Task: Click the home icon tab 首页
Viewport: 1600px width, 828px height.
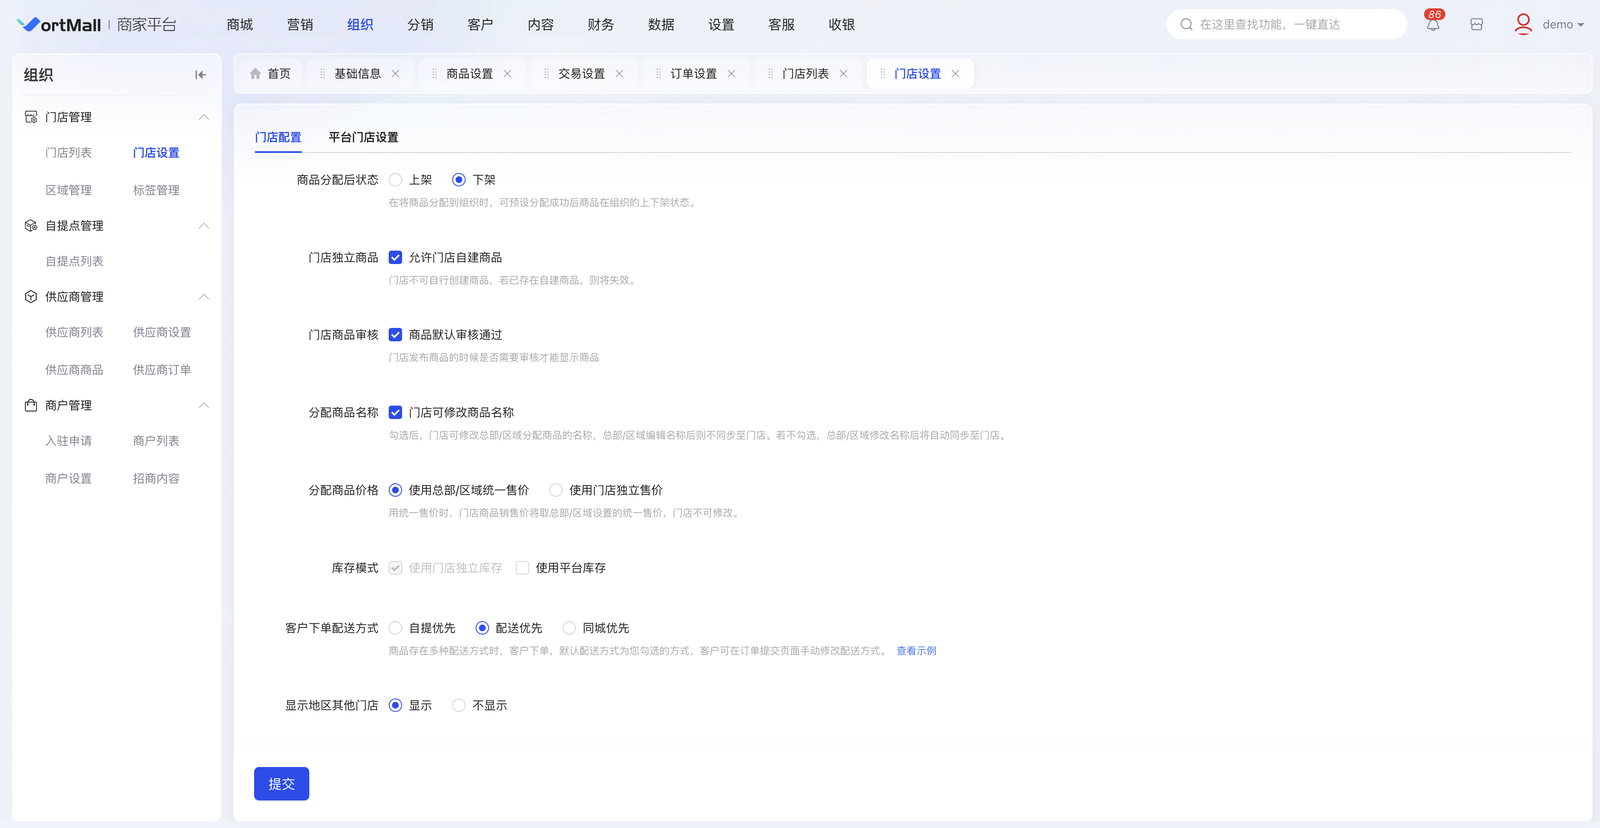Action: tap(270, 74)
